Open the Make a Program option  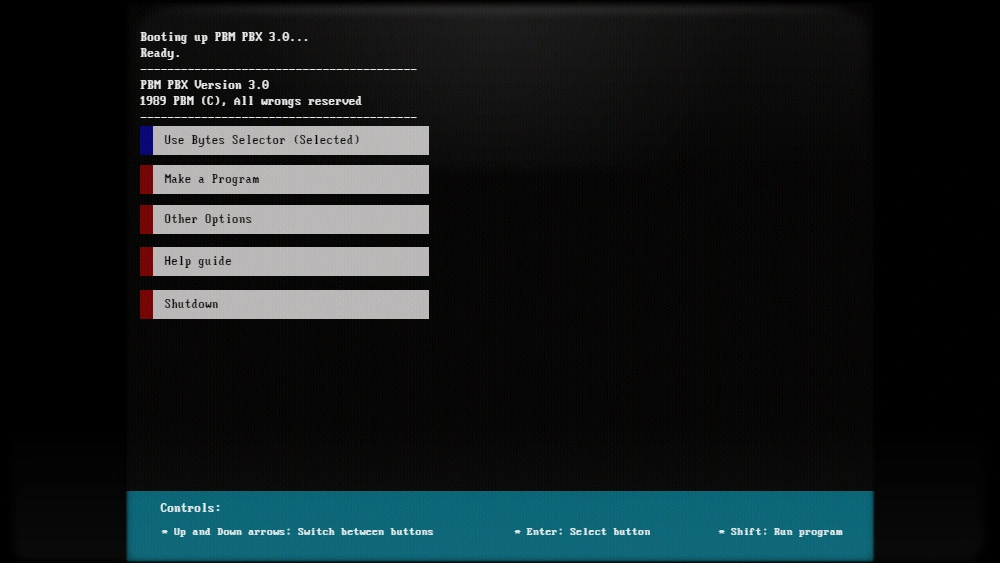[x=284, y=179]
